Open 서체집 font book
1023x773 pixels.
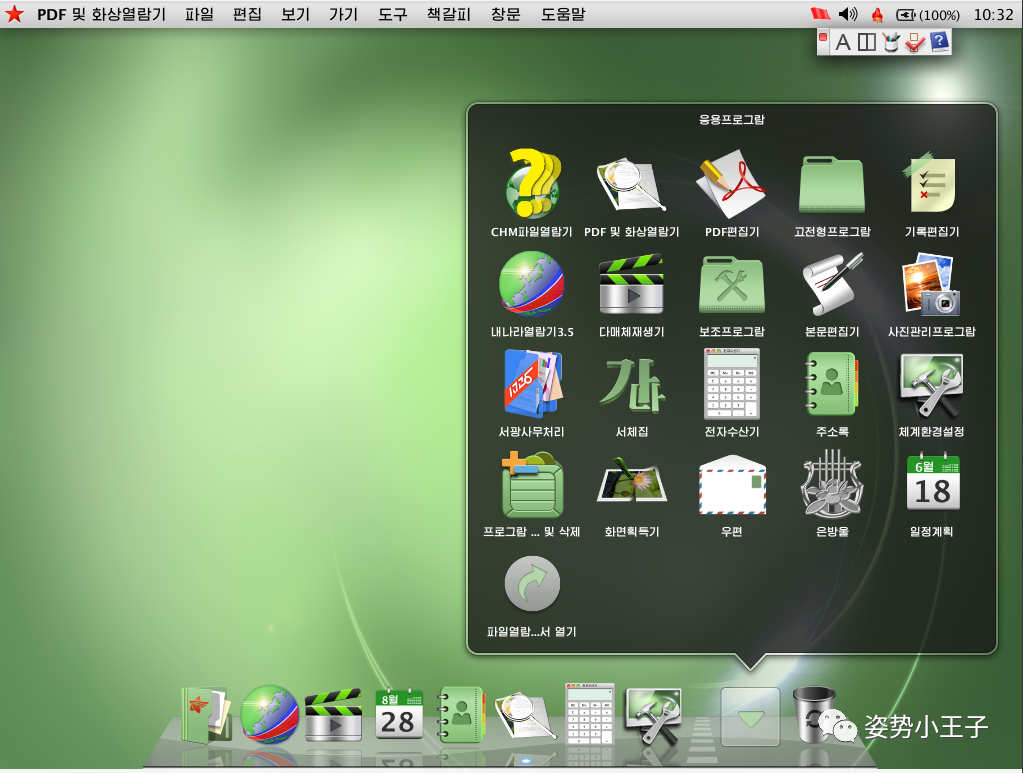[631, 385]
